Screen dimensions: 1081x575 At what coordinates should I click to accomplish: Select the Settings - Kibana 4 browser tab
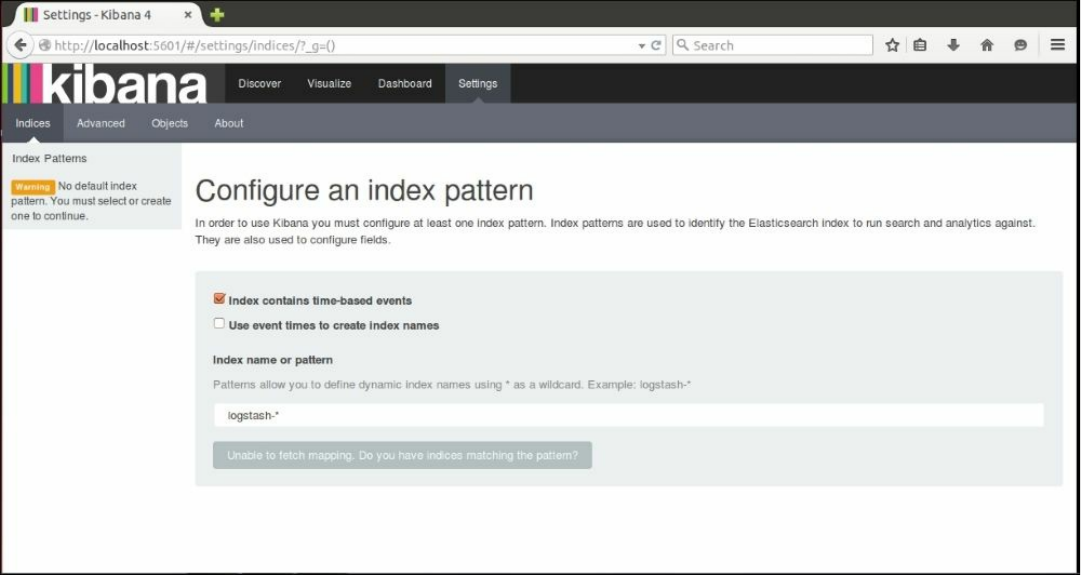point(108,14)
